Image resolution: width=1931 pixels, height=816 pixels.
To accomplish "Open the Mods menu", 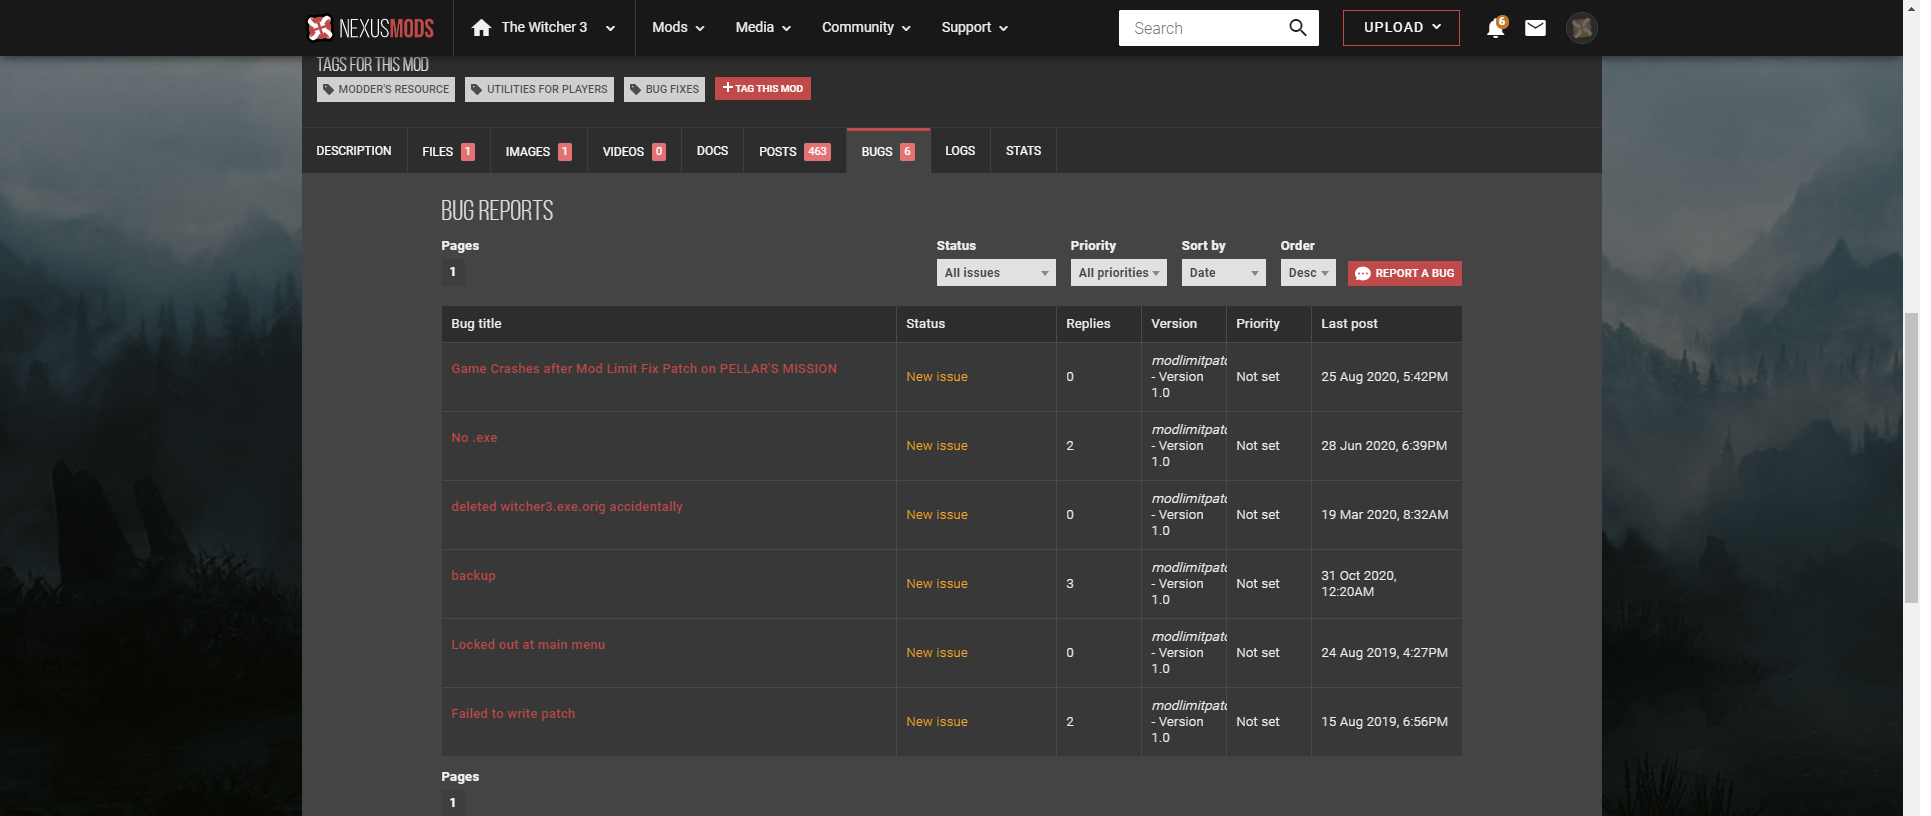I will click(x=678, y=28).
